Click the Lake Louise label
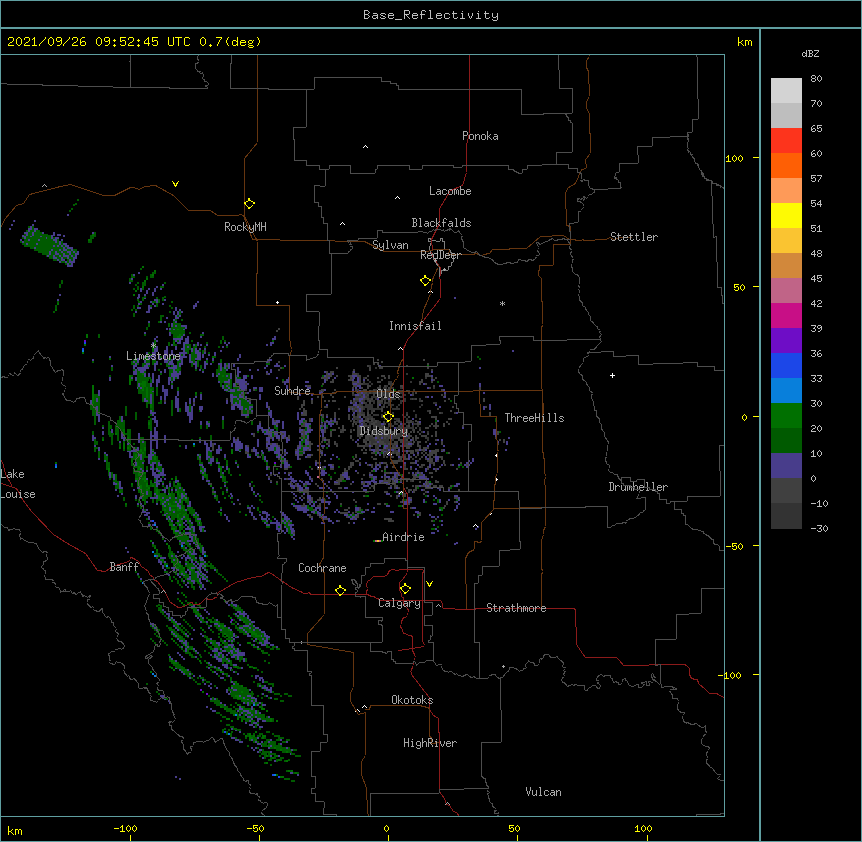862x842 pixels. pos(18,484)
